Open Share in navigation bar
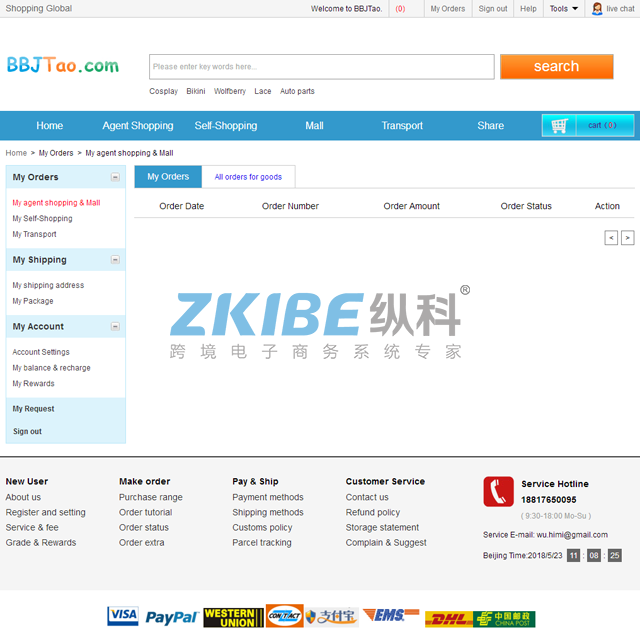The image size is (640, 642). pyautogui.click(x=490, y=125)
